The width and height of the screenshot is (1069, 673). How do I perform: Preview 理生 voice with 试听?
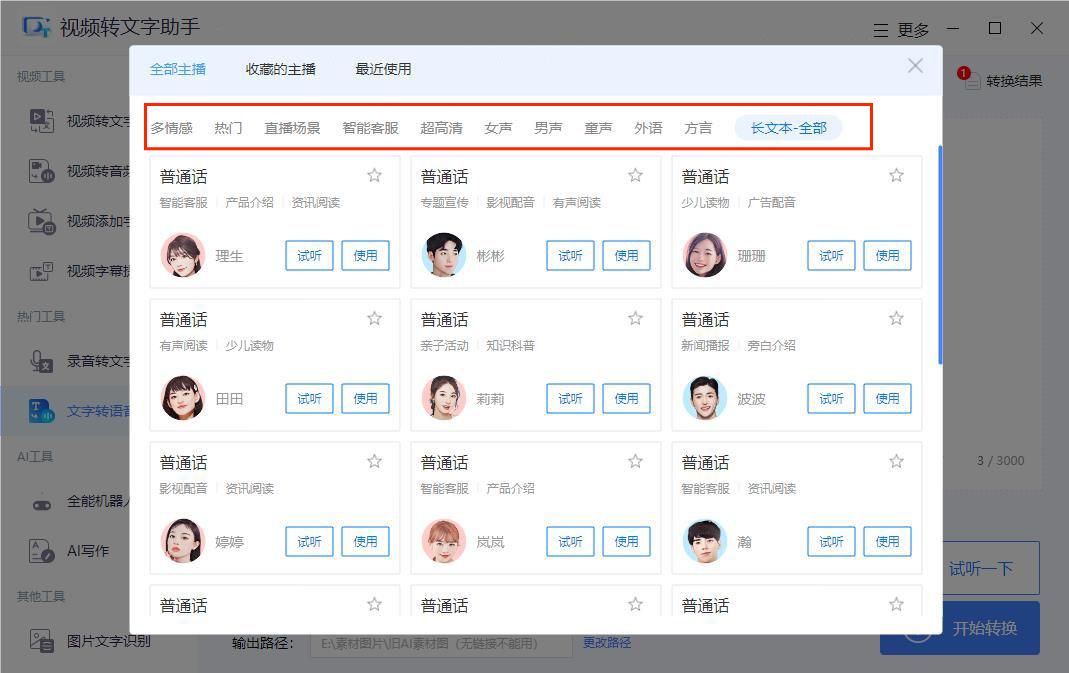pyautogui.click(x=310, y=255)
